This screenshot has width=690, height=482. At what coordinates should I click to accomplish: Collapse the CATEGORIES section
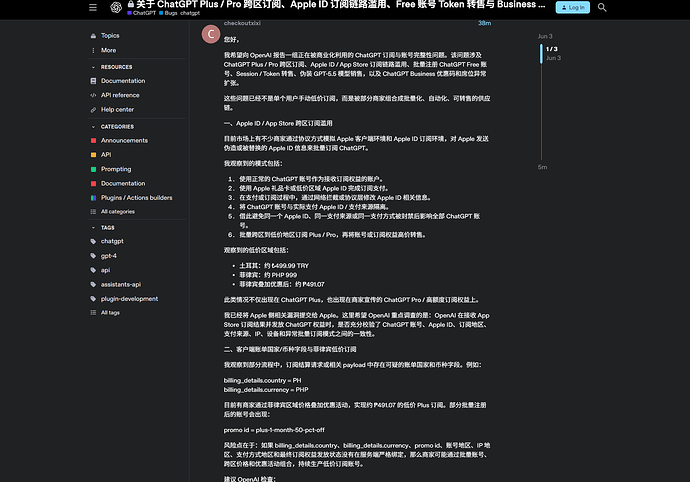pos(93,127)
